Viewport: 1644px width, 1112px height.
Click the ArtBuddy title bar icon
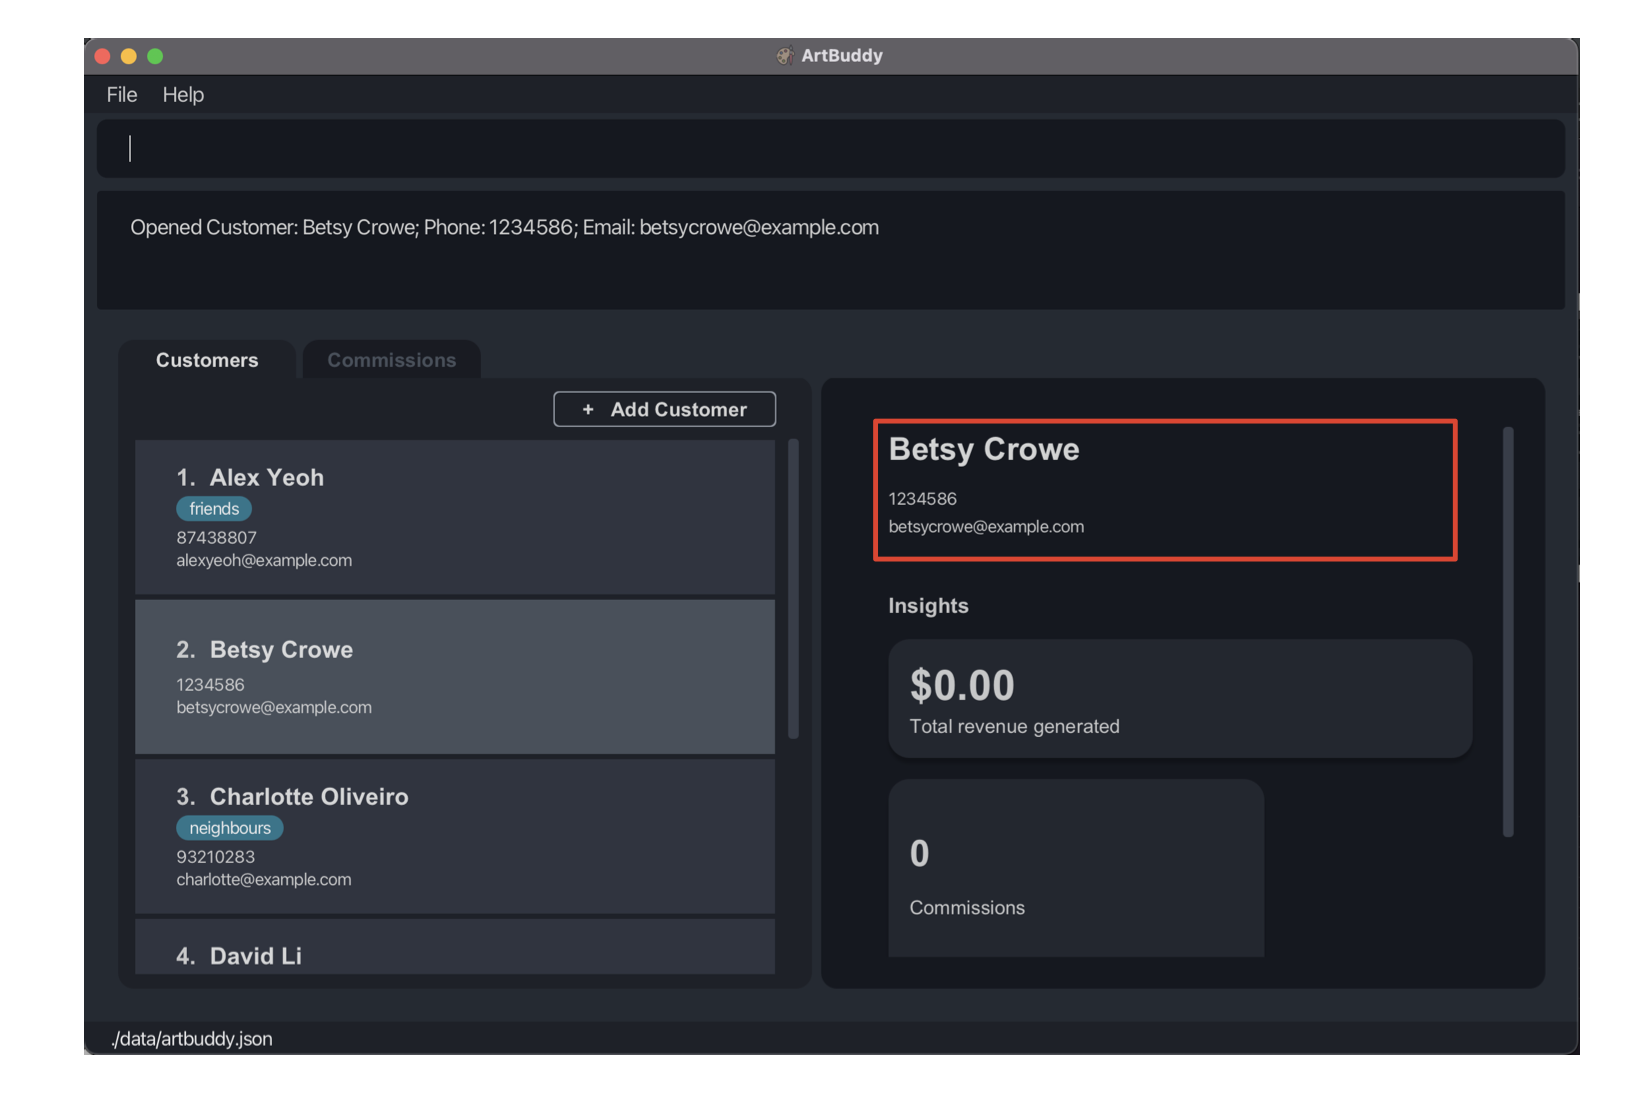785,56
